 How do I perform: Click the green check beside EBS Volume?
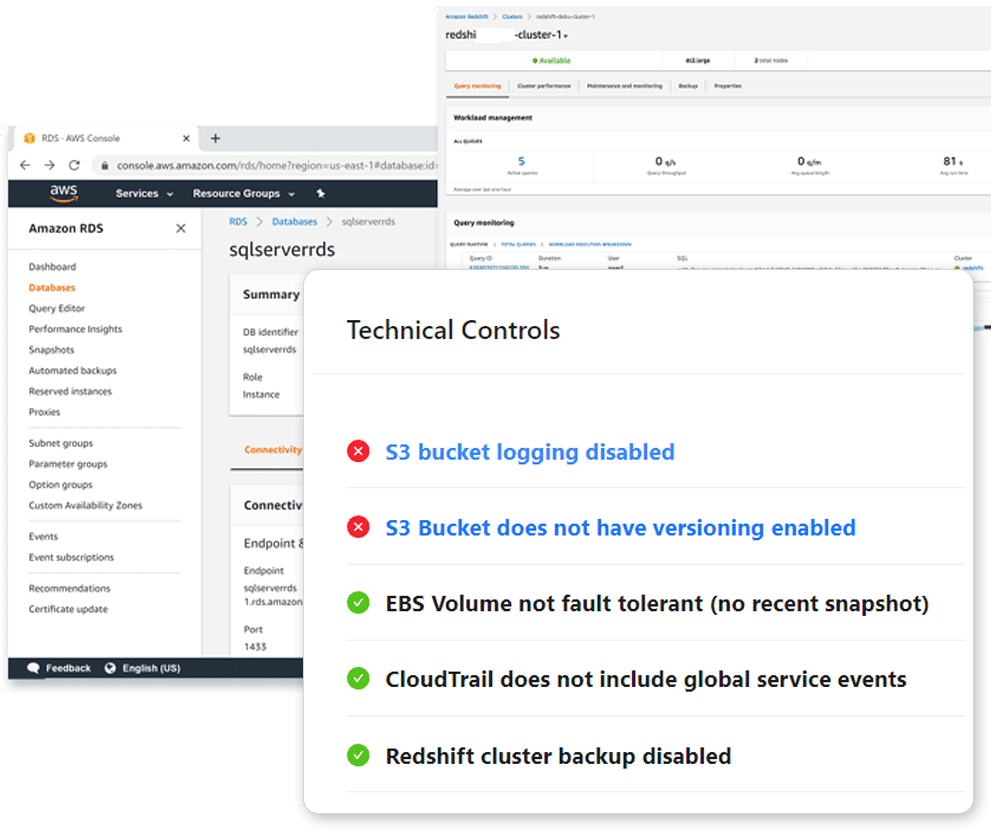[x=358, y=602]
